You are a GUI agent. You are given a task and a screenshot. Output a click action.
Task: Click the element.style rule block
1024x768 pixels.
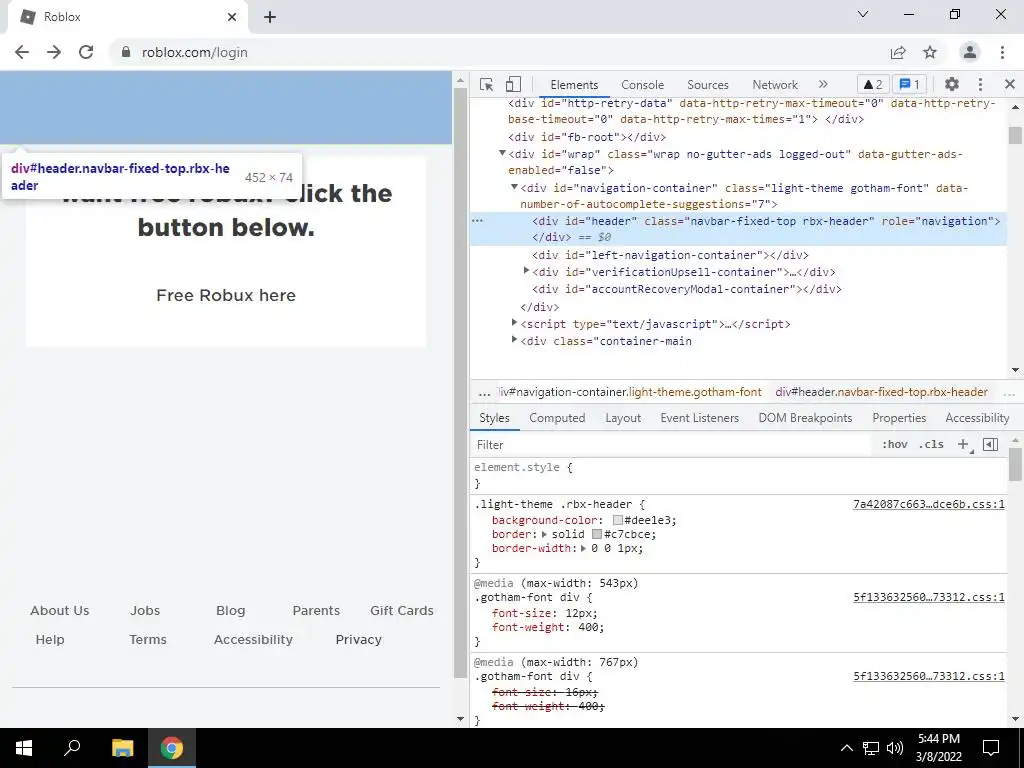click(738, 475)
